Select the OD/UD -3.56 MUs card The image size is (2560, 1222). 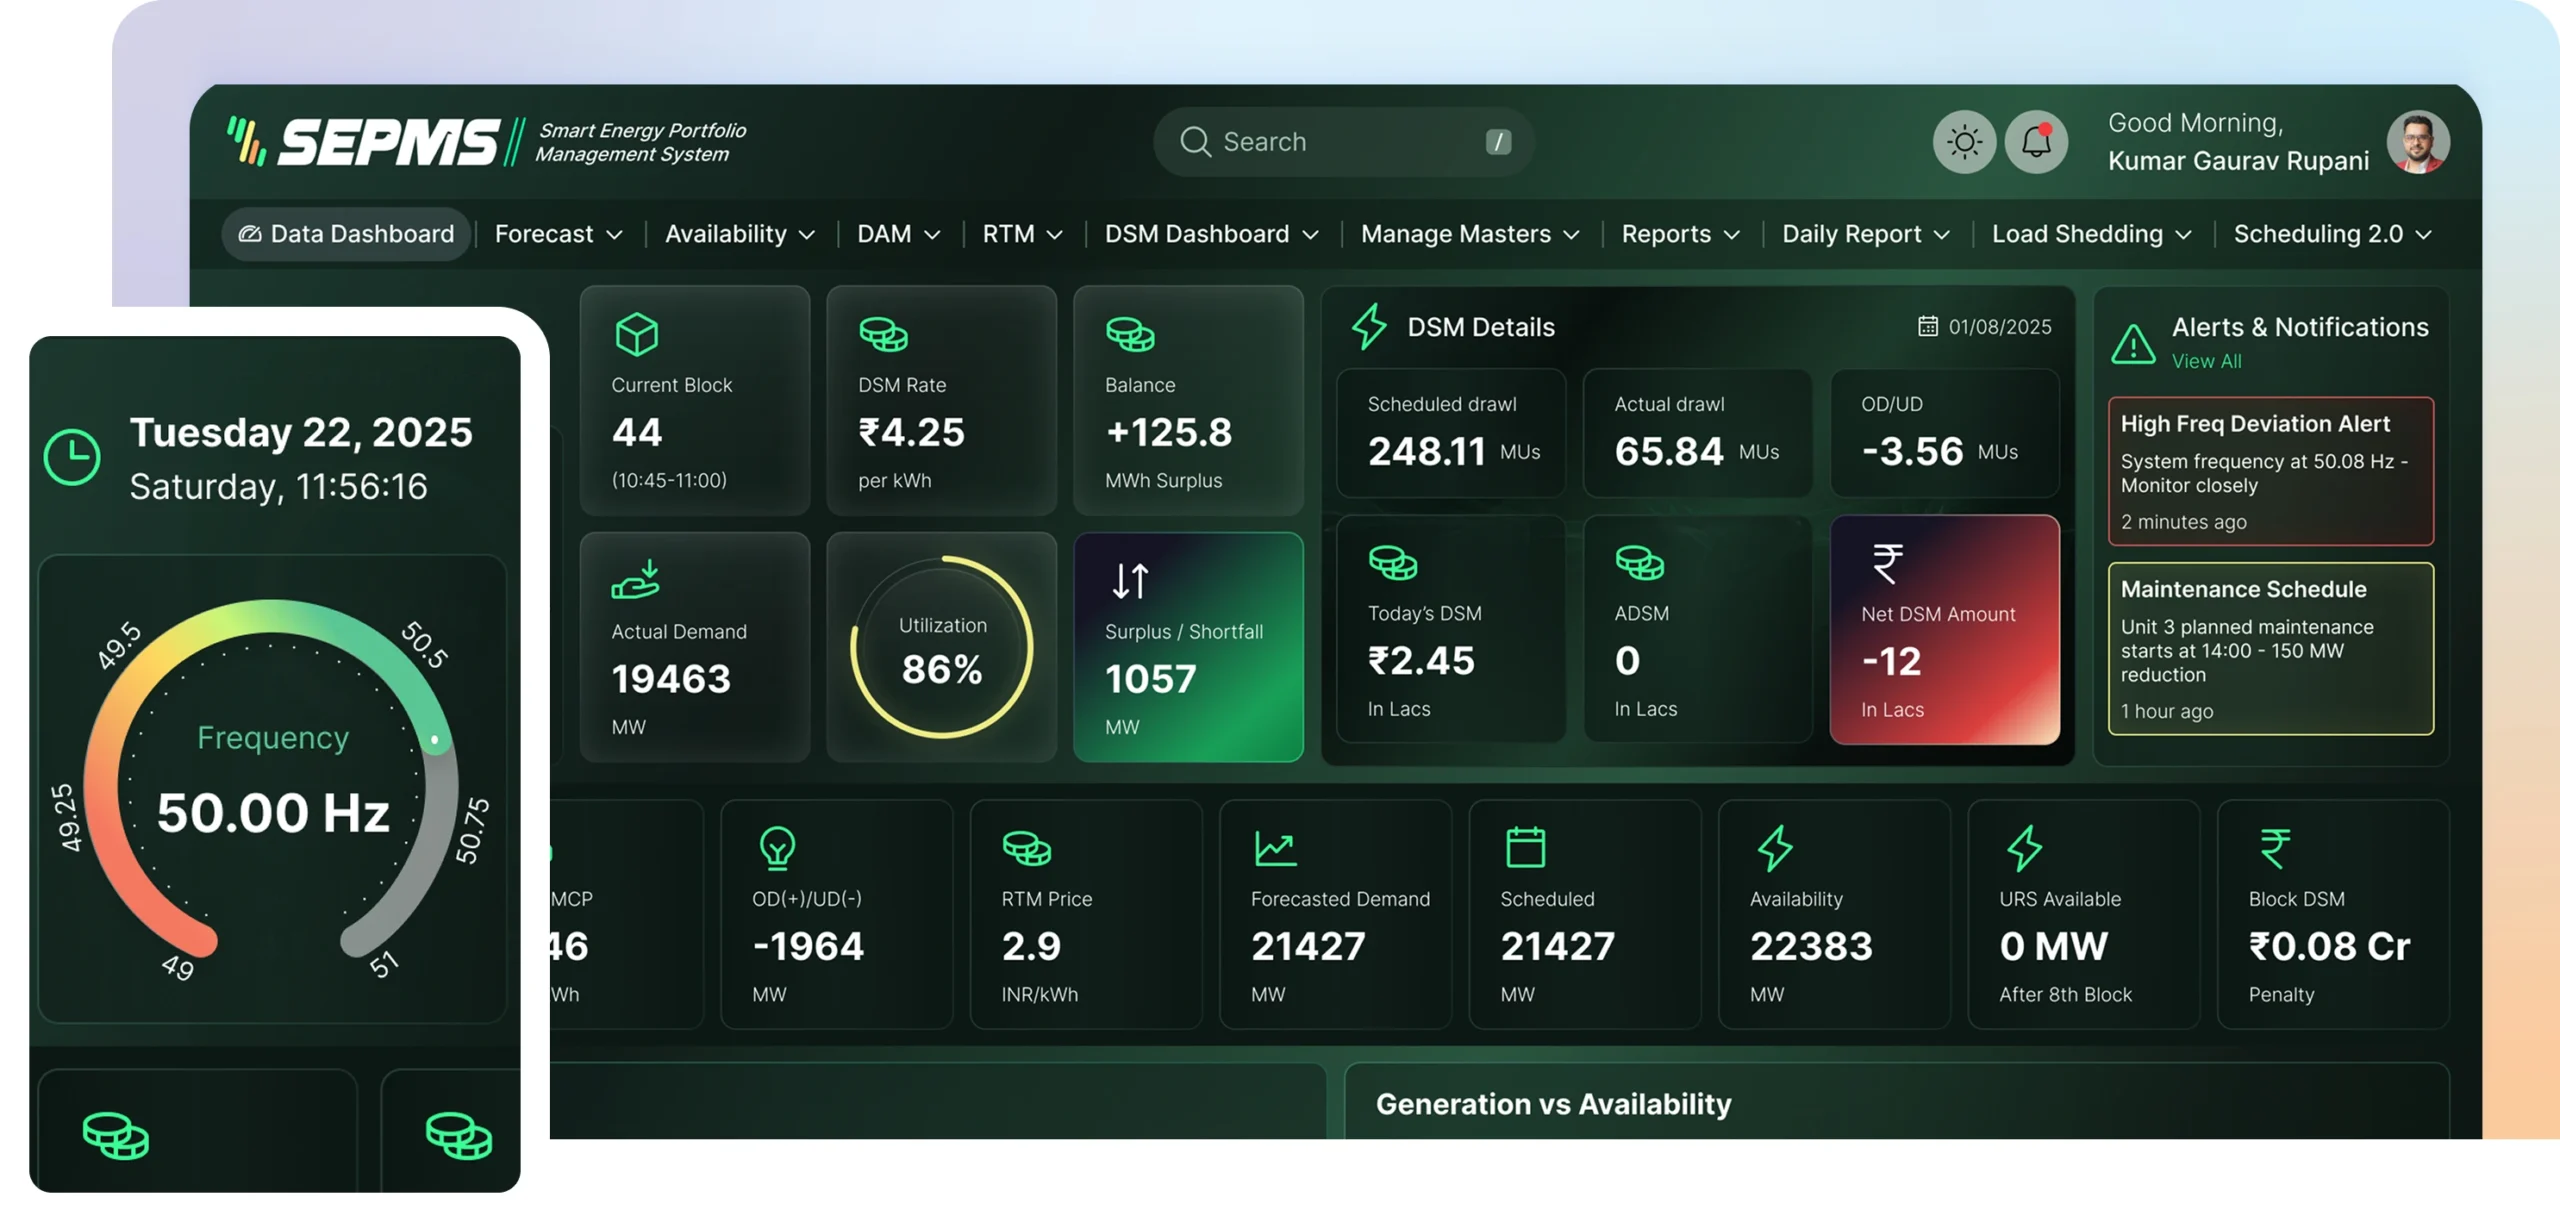tap(1945, 432)
